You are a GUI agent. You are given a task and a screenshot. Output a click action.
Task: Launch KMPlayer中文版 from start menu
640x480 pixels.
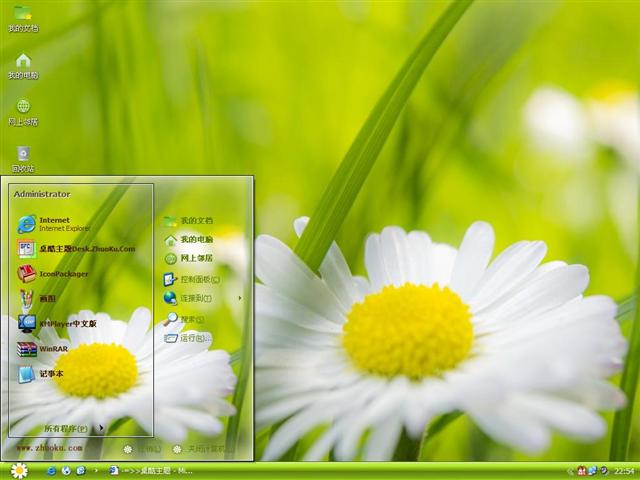tap(57, 324)
